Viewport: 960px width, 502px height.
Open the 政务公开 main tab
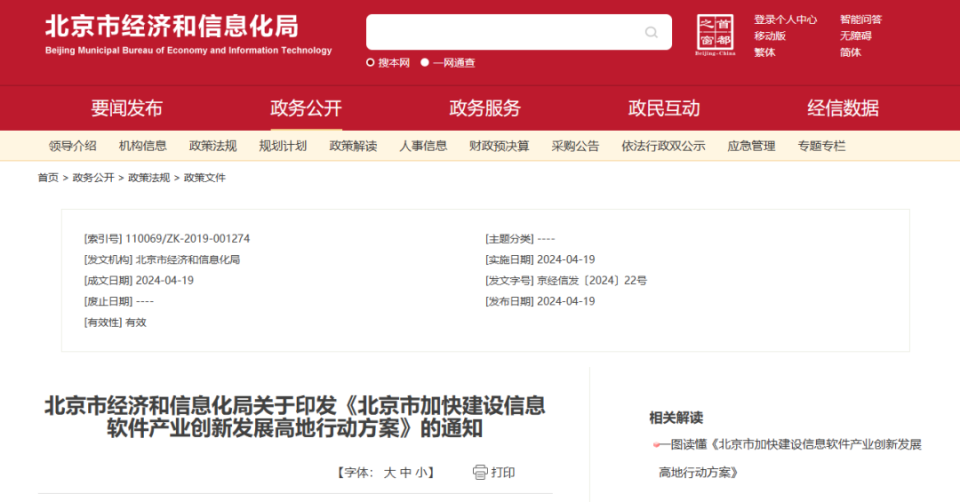point(306,108)
